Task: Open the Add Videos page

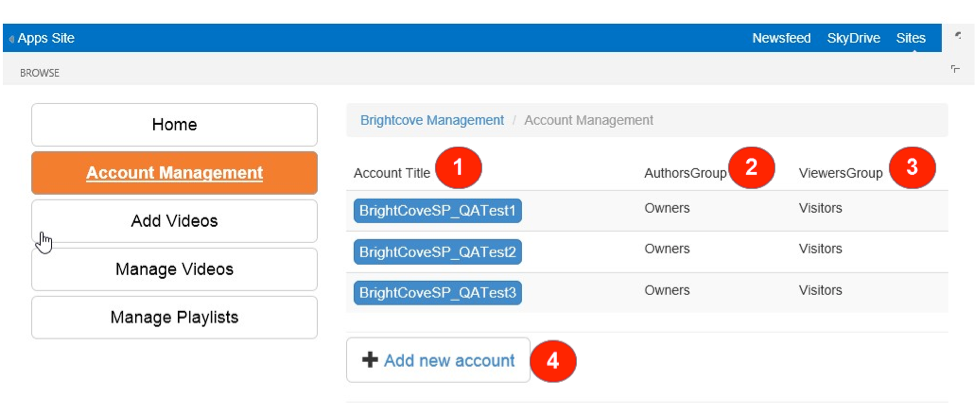Action: 174,221
